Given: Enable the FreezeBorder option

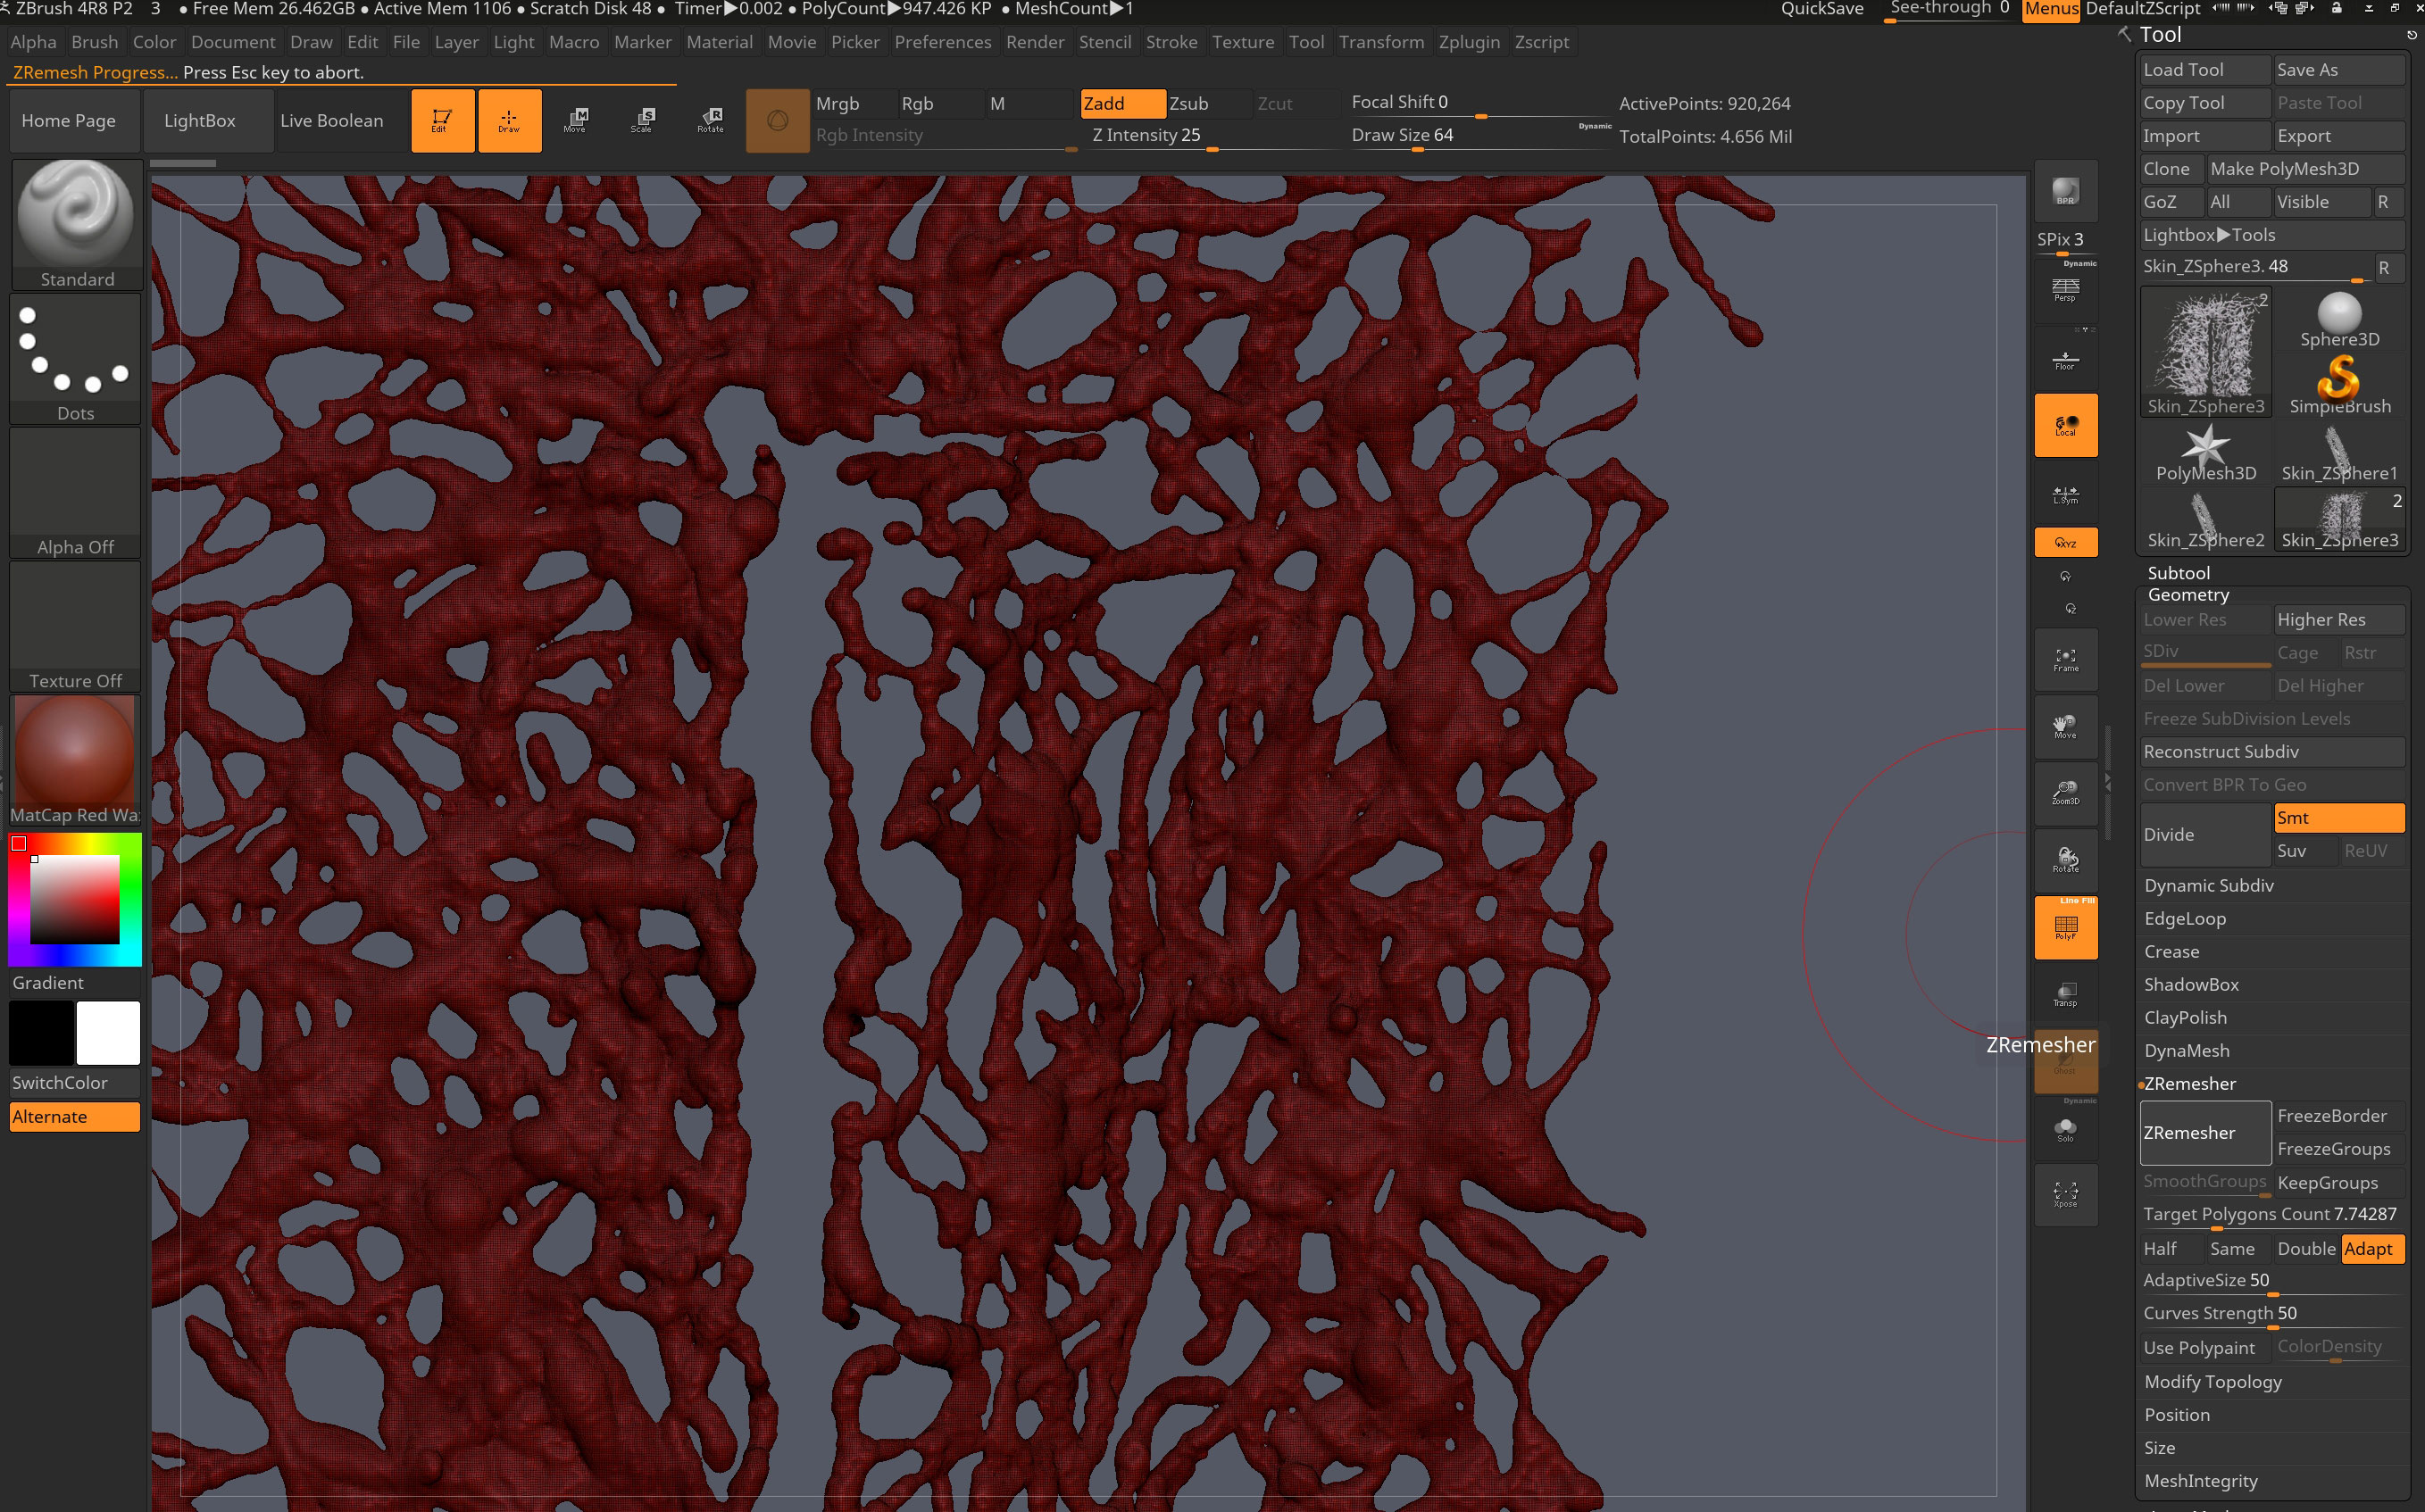Looking at the screenshot, I should pos(2339,1116).
